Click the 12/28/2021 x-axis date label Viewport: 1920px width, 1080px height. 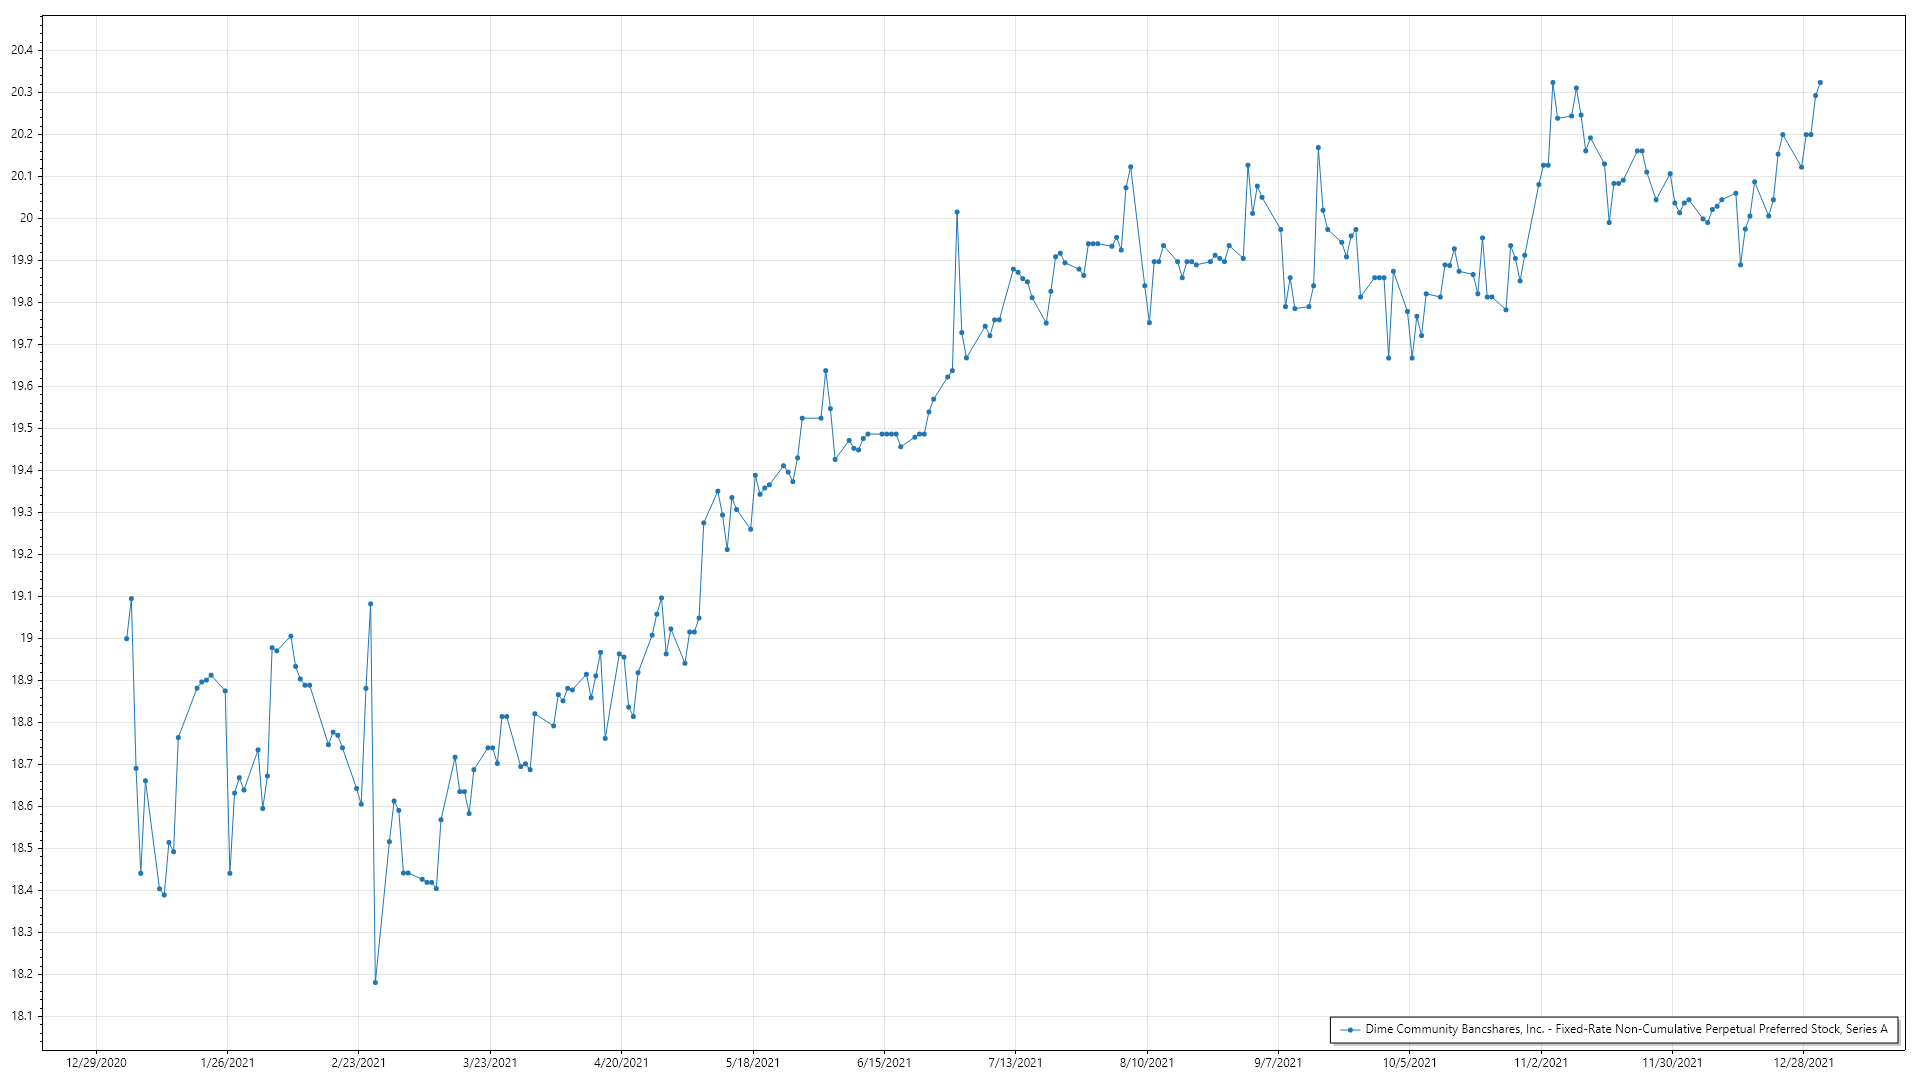click(1804, 1062)
